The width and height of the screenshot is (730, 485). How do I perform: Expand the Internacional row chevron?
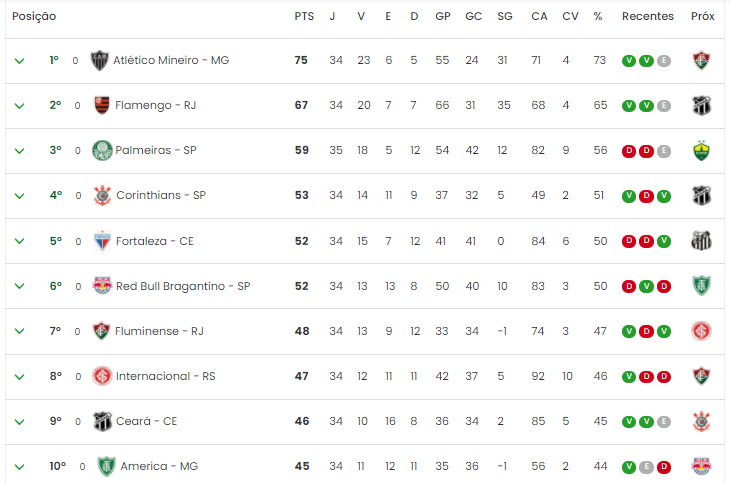(19, 377)
